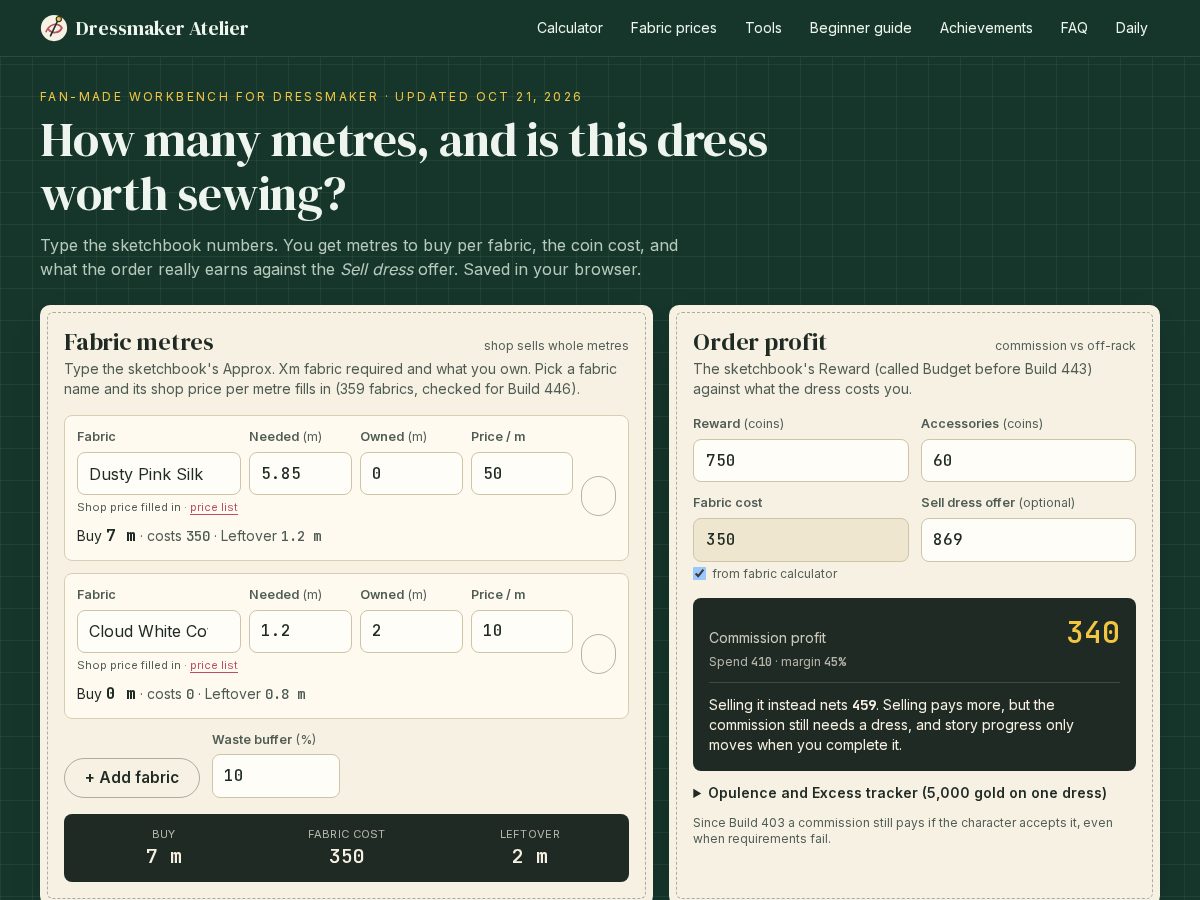Click Owned field for Dusty Pink Silk
Screen dimensions: 1200x900
click(x=411, y=474)
